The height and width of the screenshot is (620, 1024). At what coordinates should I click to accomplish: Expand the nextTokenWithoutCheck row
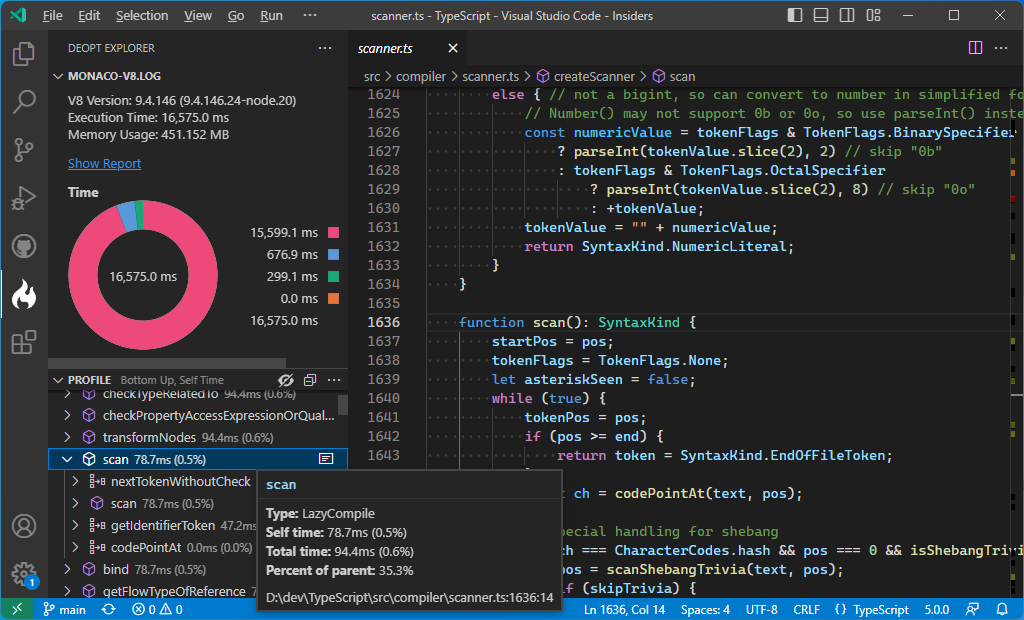[75, 481]
